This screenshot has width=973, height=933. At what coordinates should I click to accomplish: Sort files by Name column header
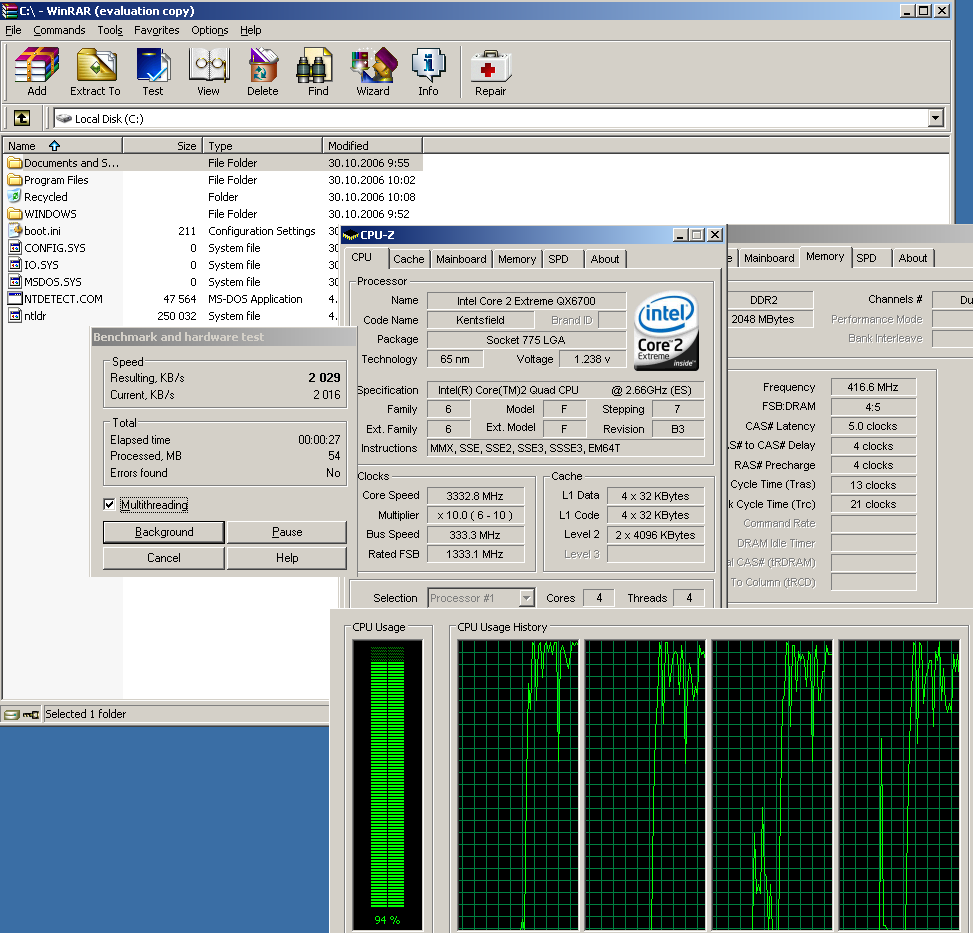click(x=63, y=146)
